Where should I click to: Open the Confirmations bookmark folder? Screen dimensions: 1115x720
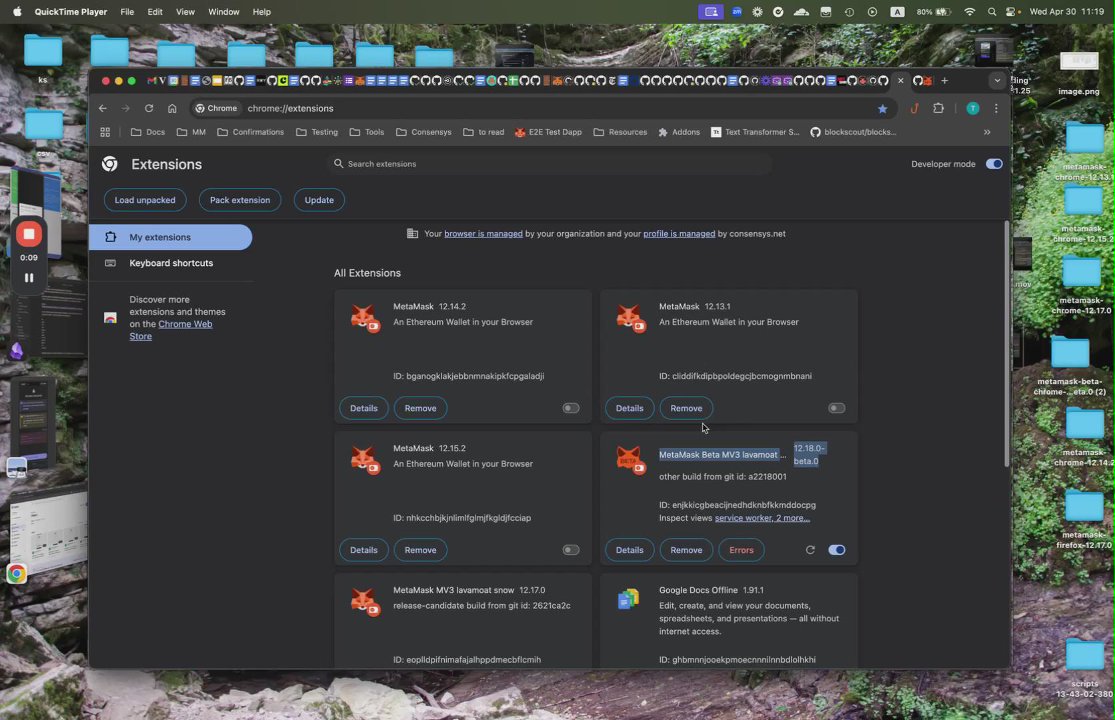(250, 132)
